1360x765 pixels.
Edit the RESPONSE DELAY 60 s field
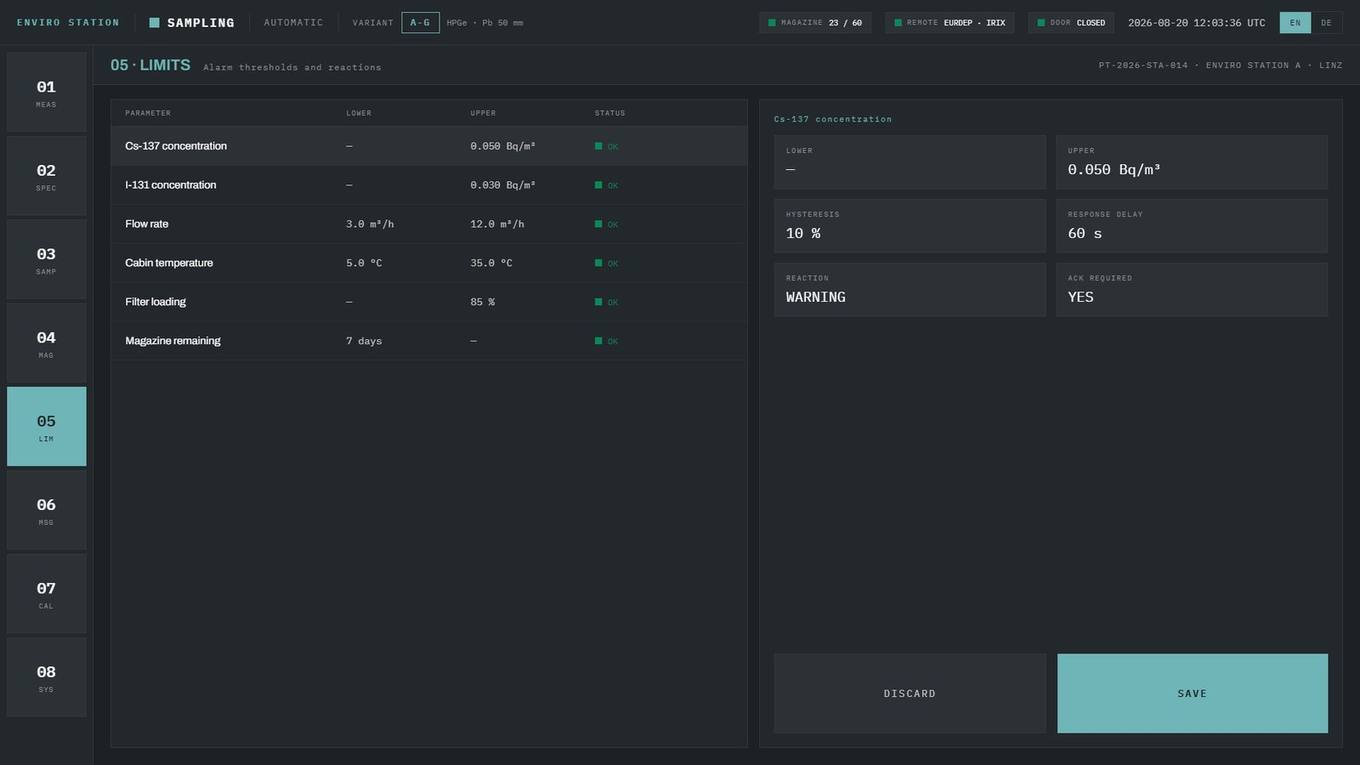(1192, 226)
